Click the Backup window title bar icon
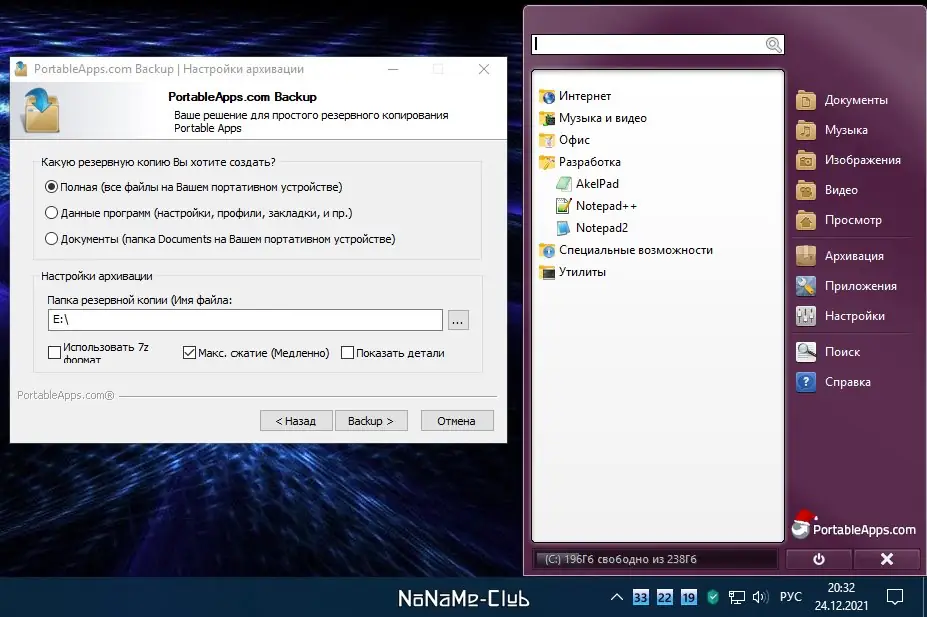This screenshot has height=617, width=927. pyautogui.click(x=21, y=69)
